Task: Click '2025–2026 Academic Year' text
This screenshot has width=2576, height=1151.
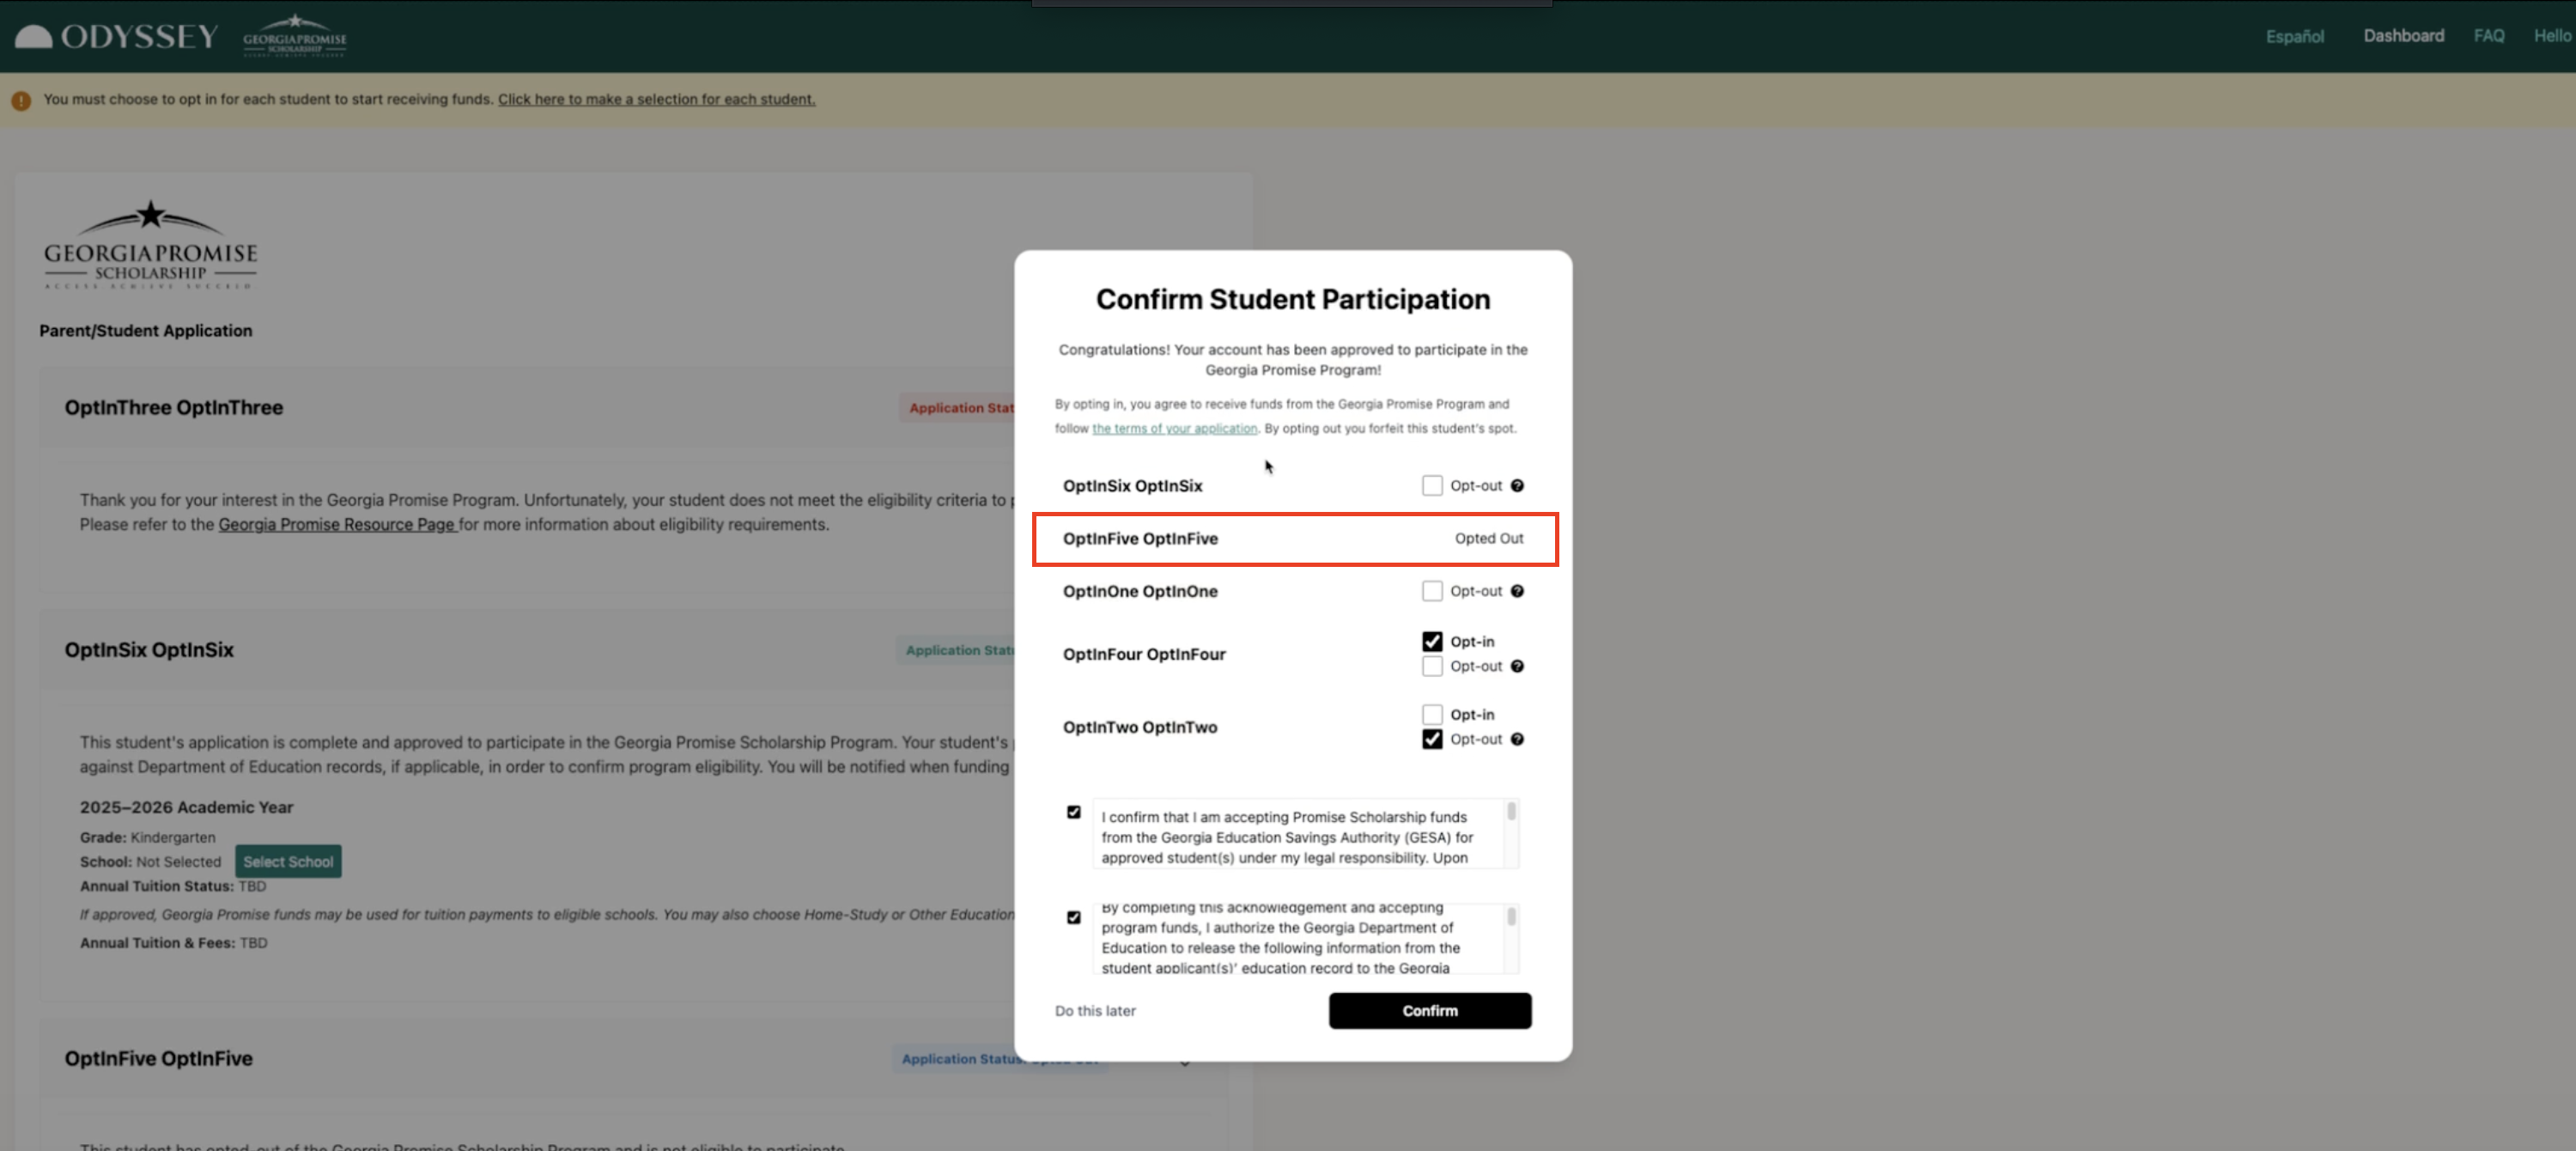Action: click(x=186, y=807)
